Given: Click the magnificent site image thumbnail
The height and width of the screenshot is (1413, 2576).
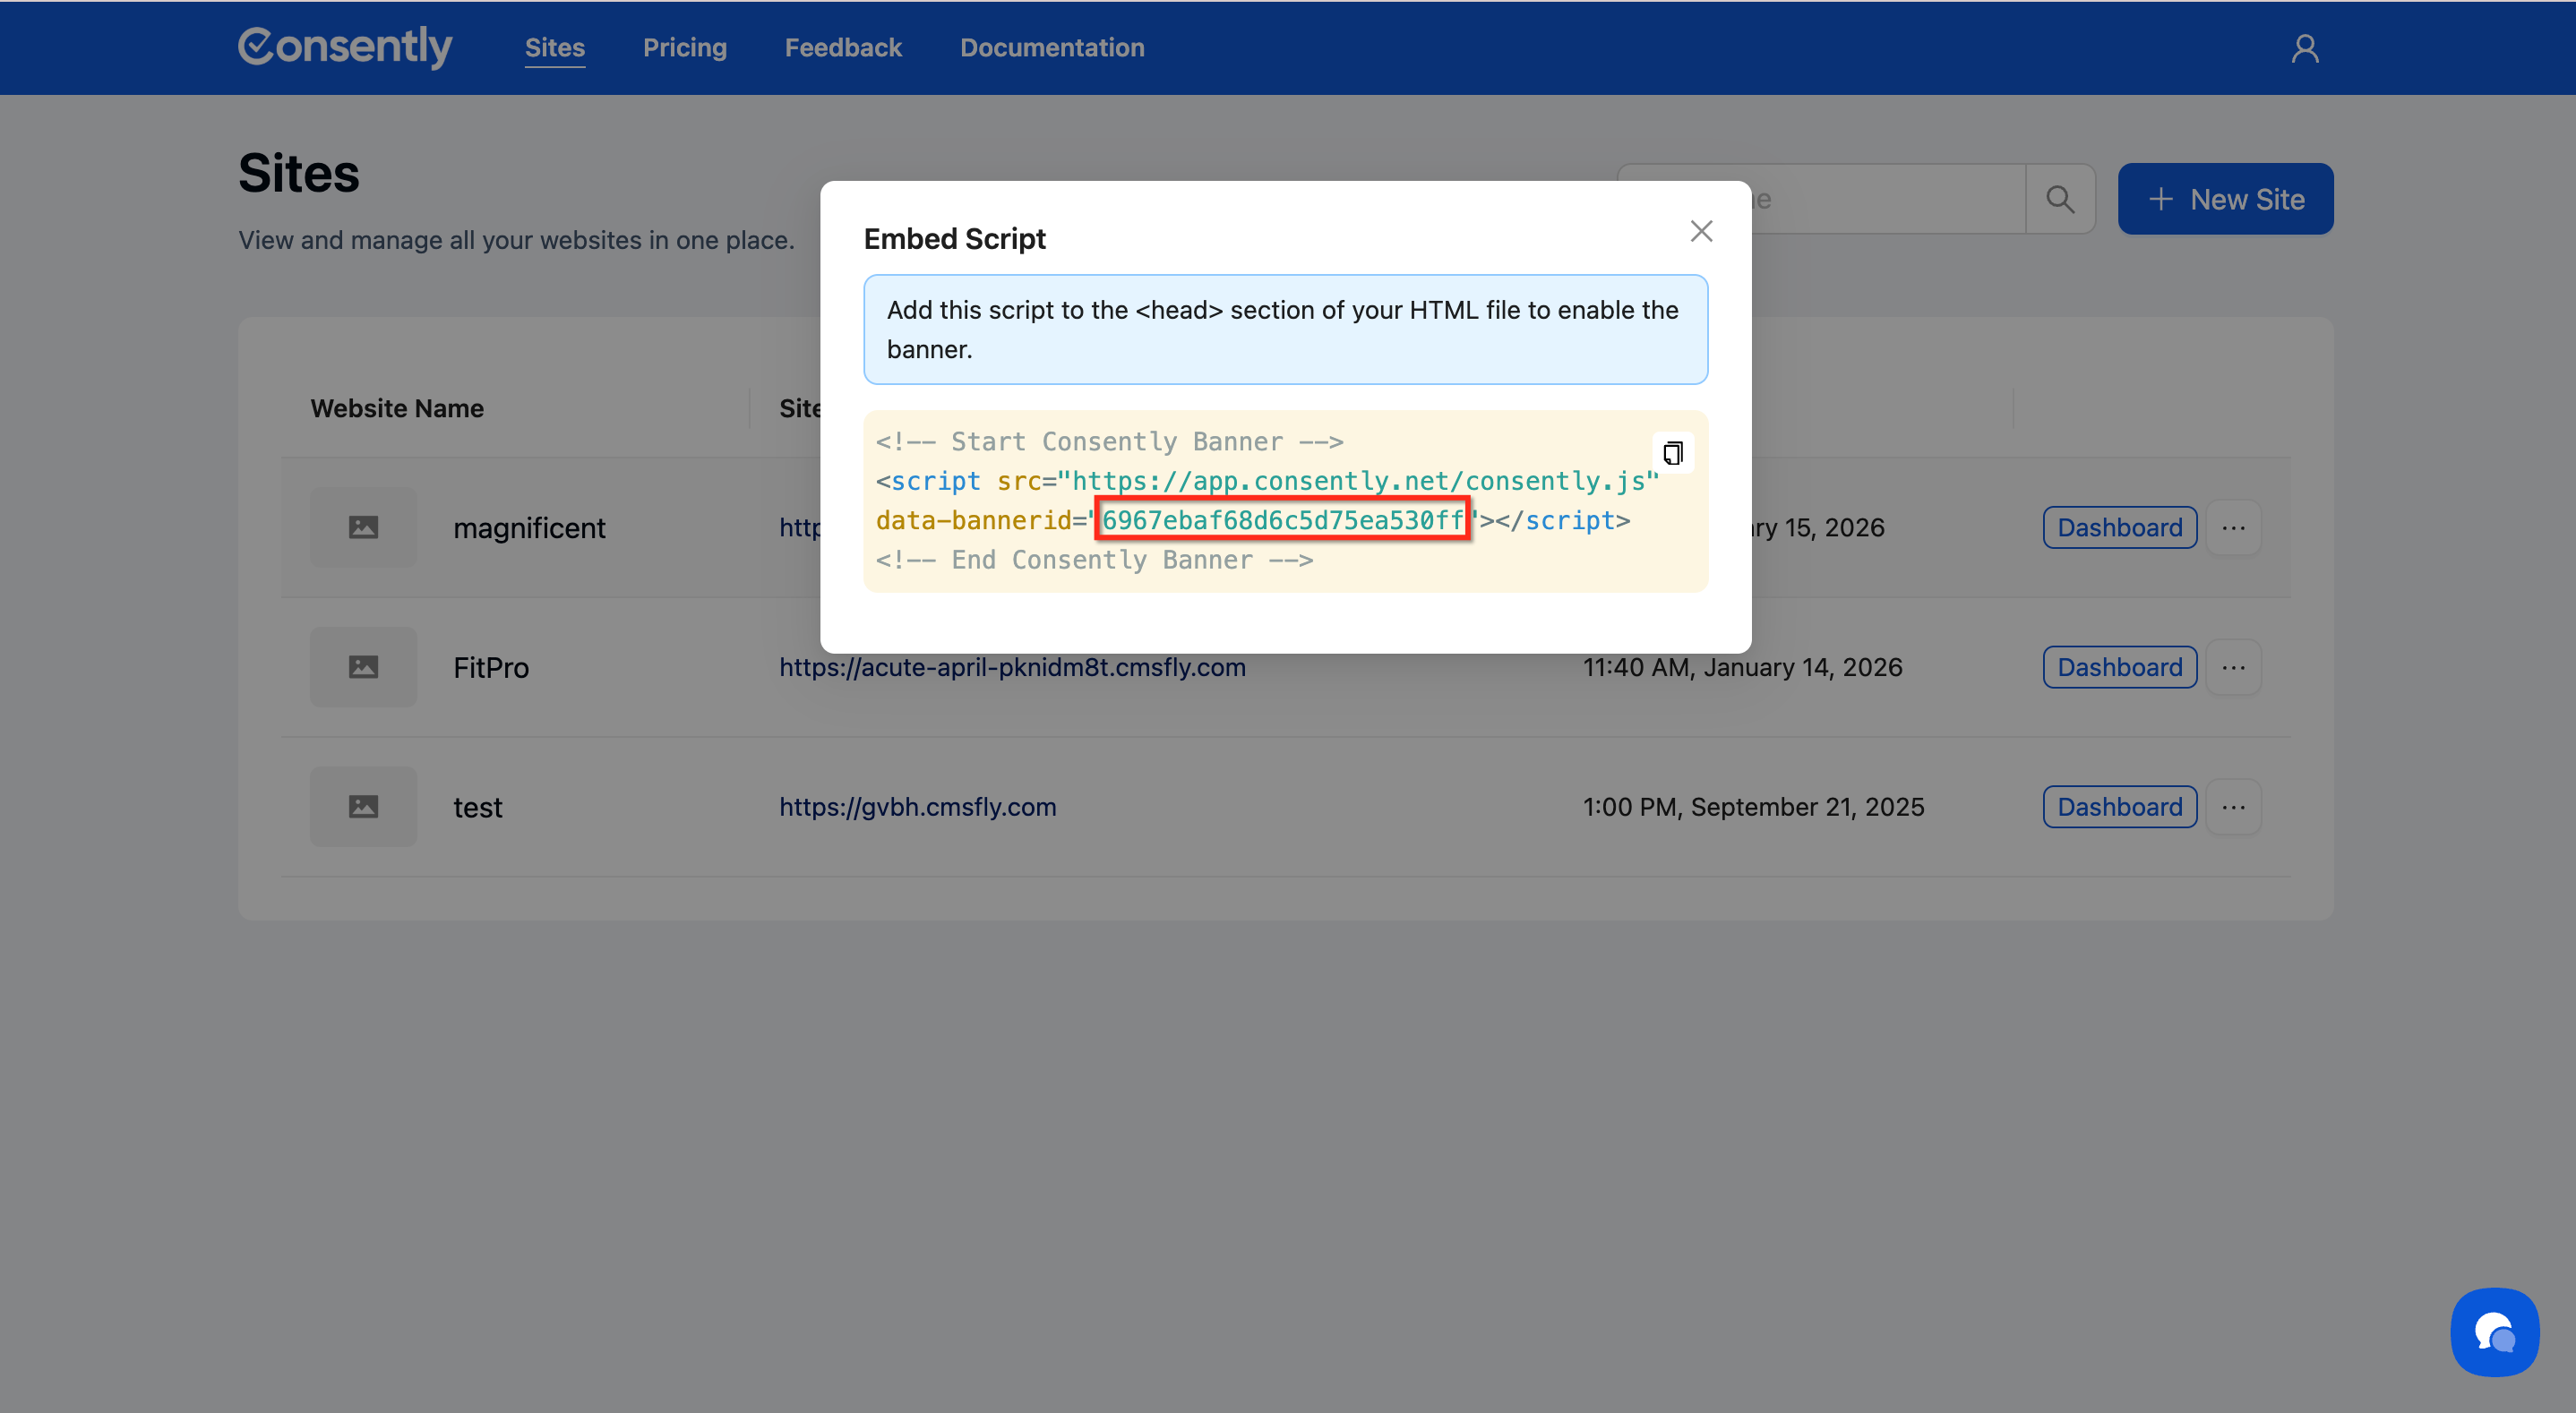Looking at the screenshot, I should click(x=363, y=527).
